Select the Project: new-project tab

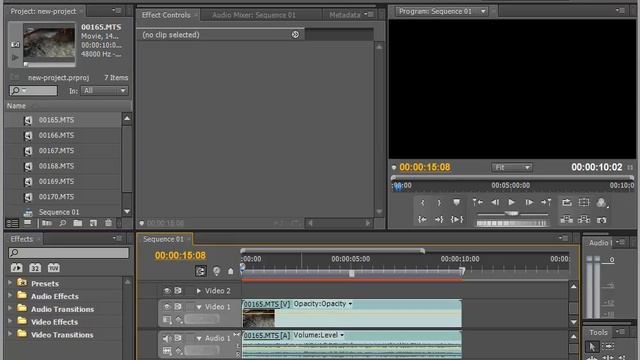[x=43, y=11]
